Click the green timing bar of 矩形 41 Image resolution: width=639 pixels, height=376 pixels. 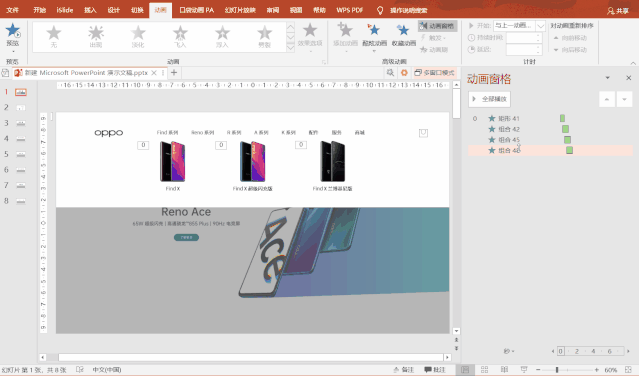[x=562, y=119]
